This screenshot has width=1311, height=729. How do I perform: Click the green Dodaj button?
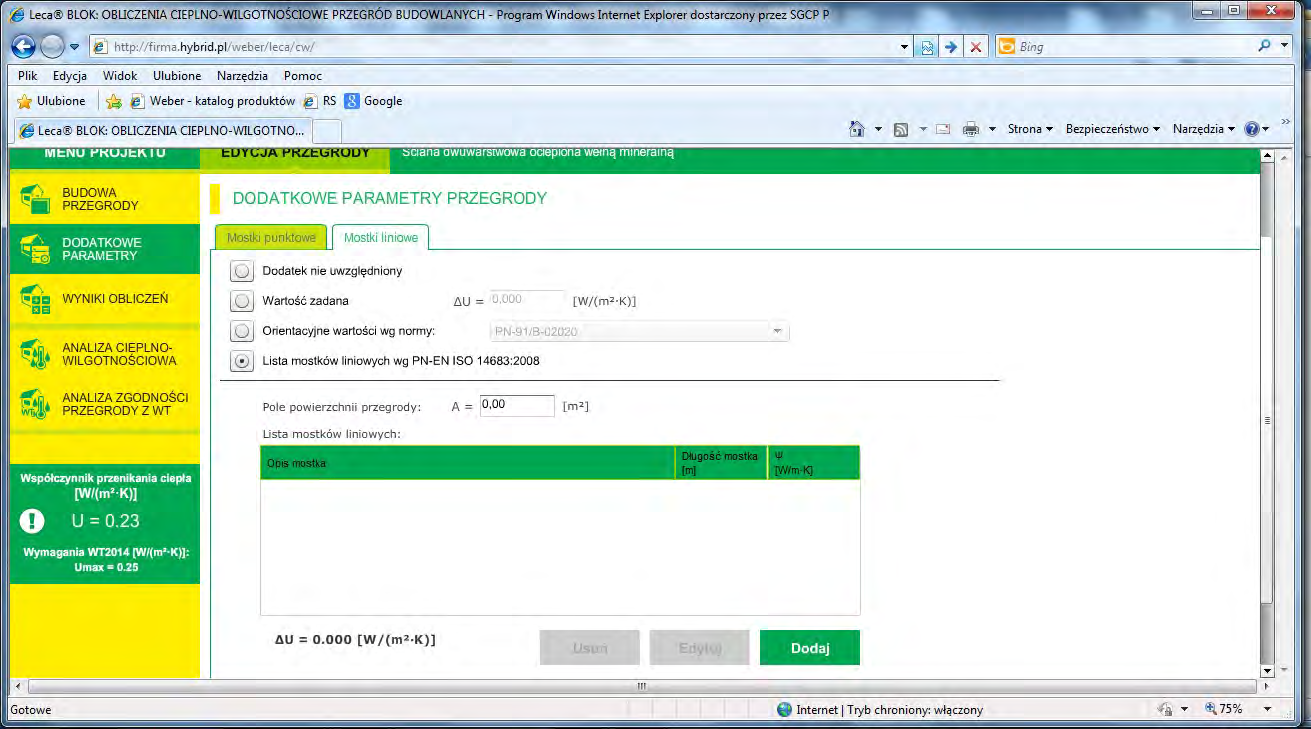point(810,648)
